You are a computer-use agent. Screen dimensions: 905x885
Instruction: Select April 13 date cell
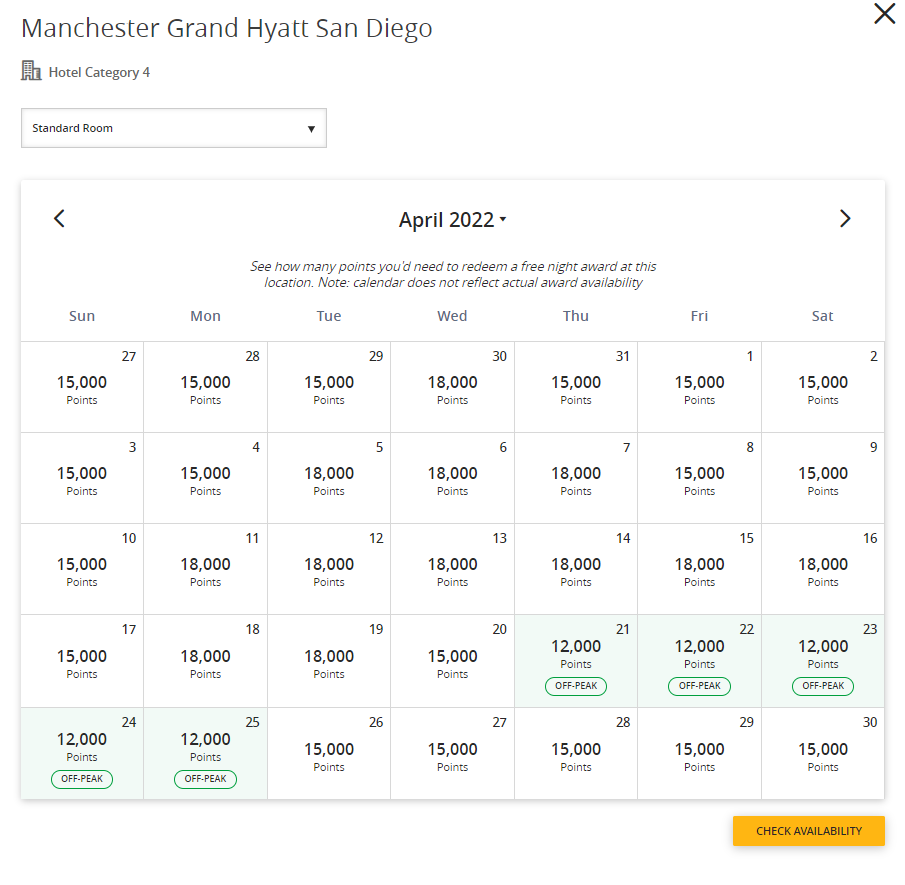[452, 569]
